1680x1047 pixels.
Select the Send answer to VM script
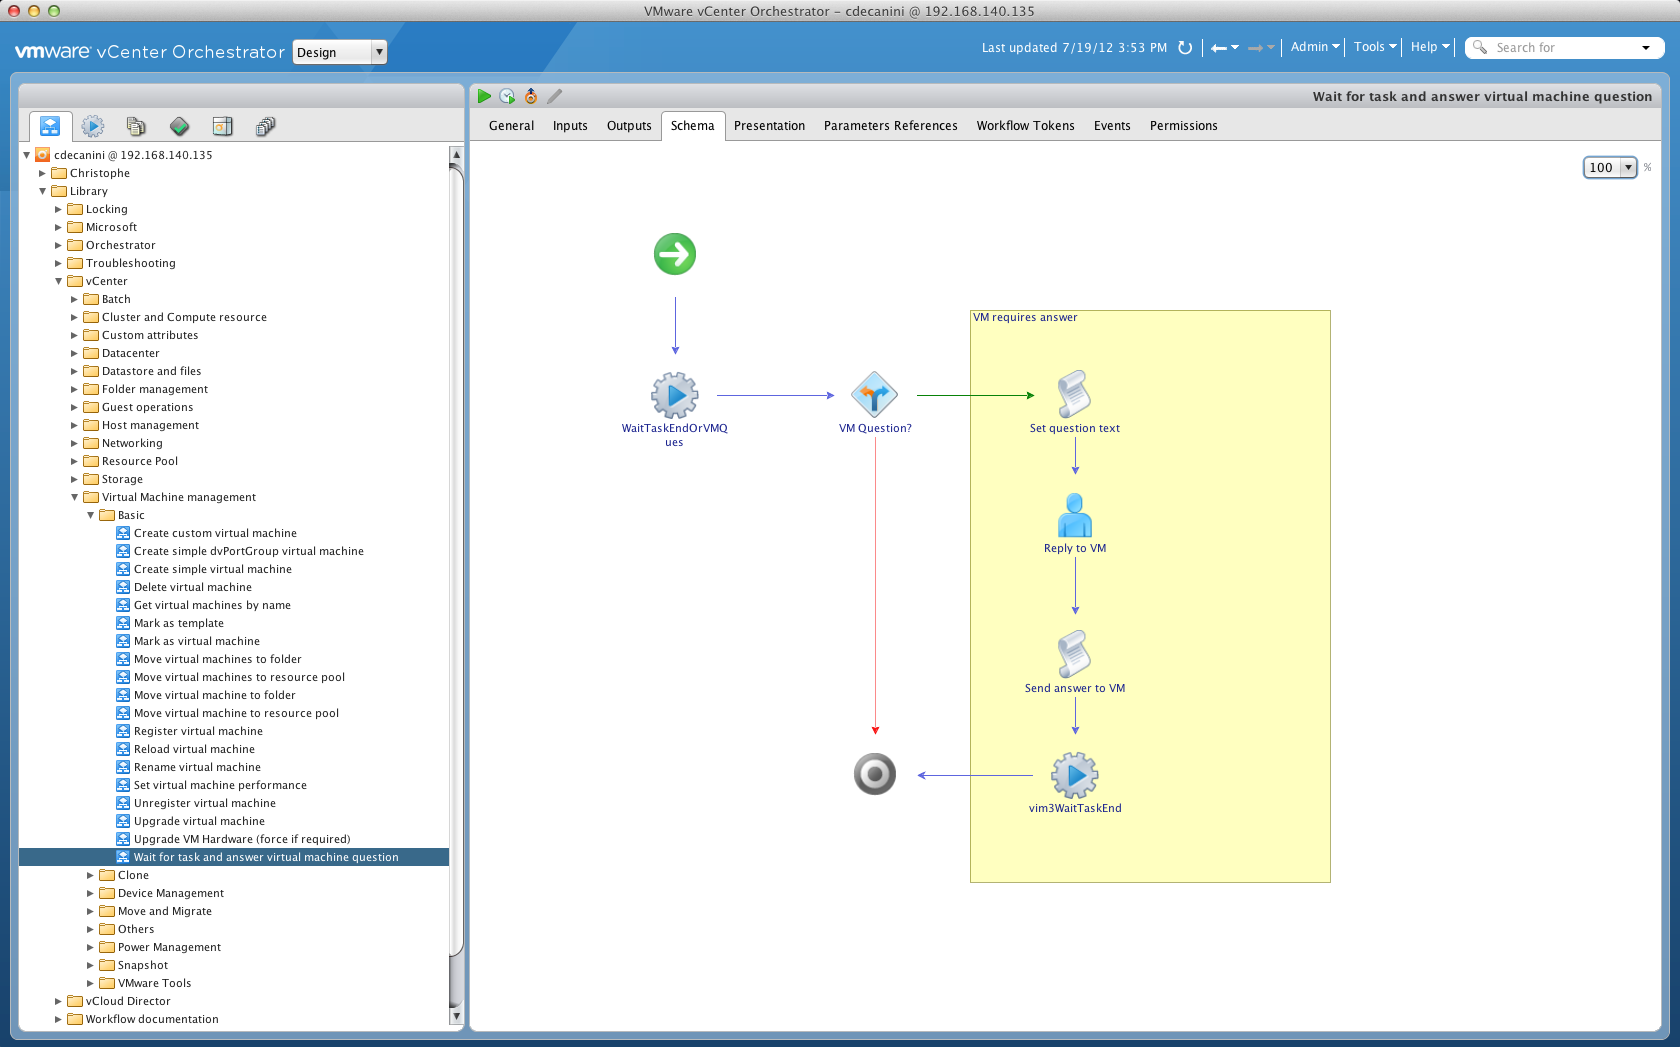[1075, 654]
